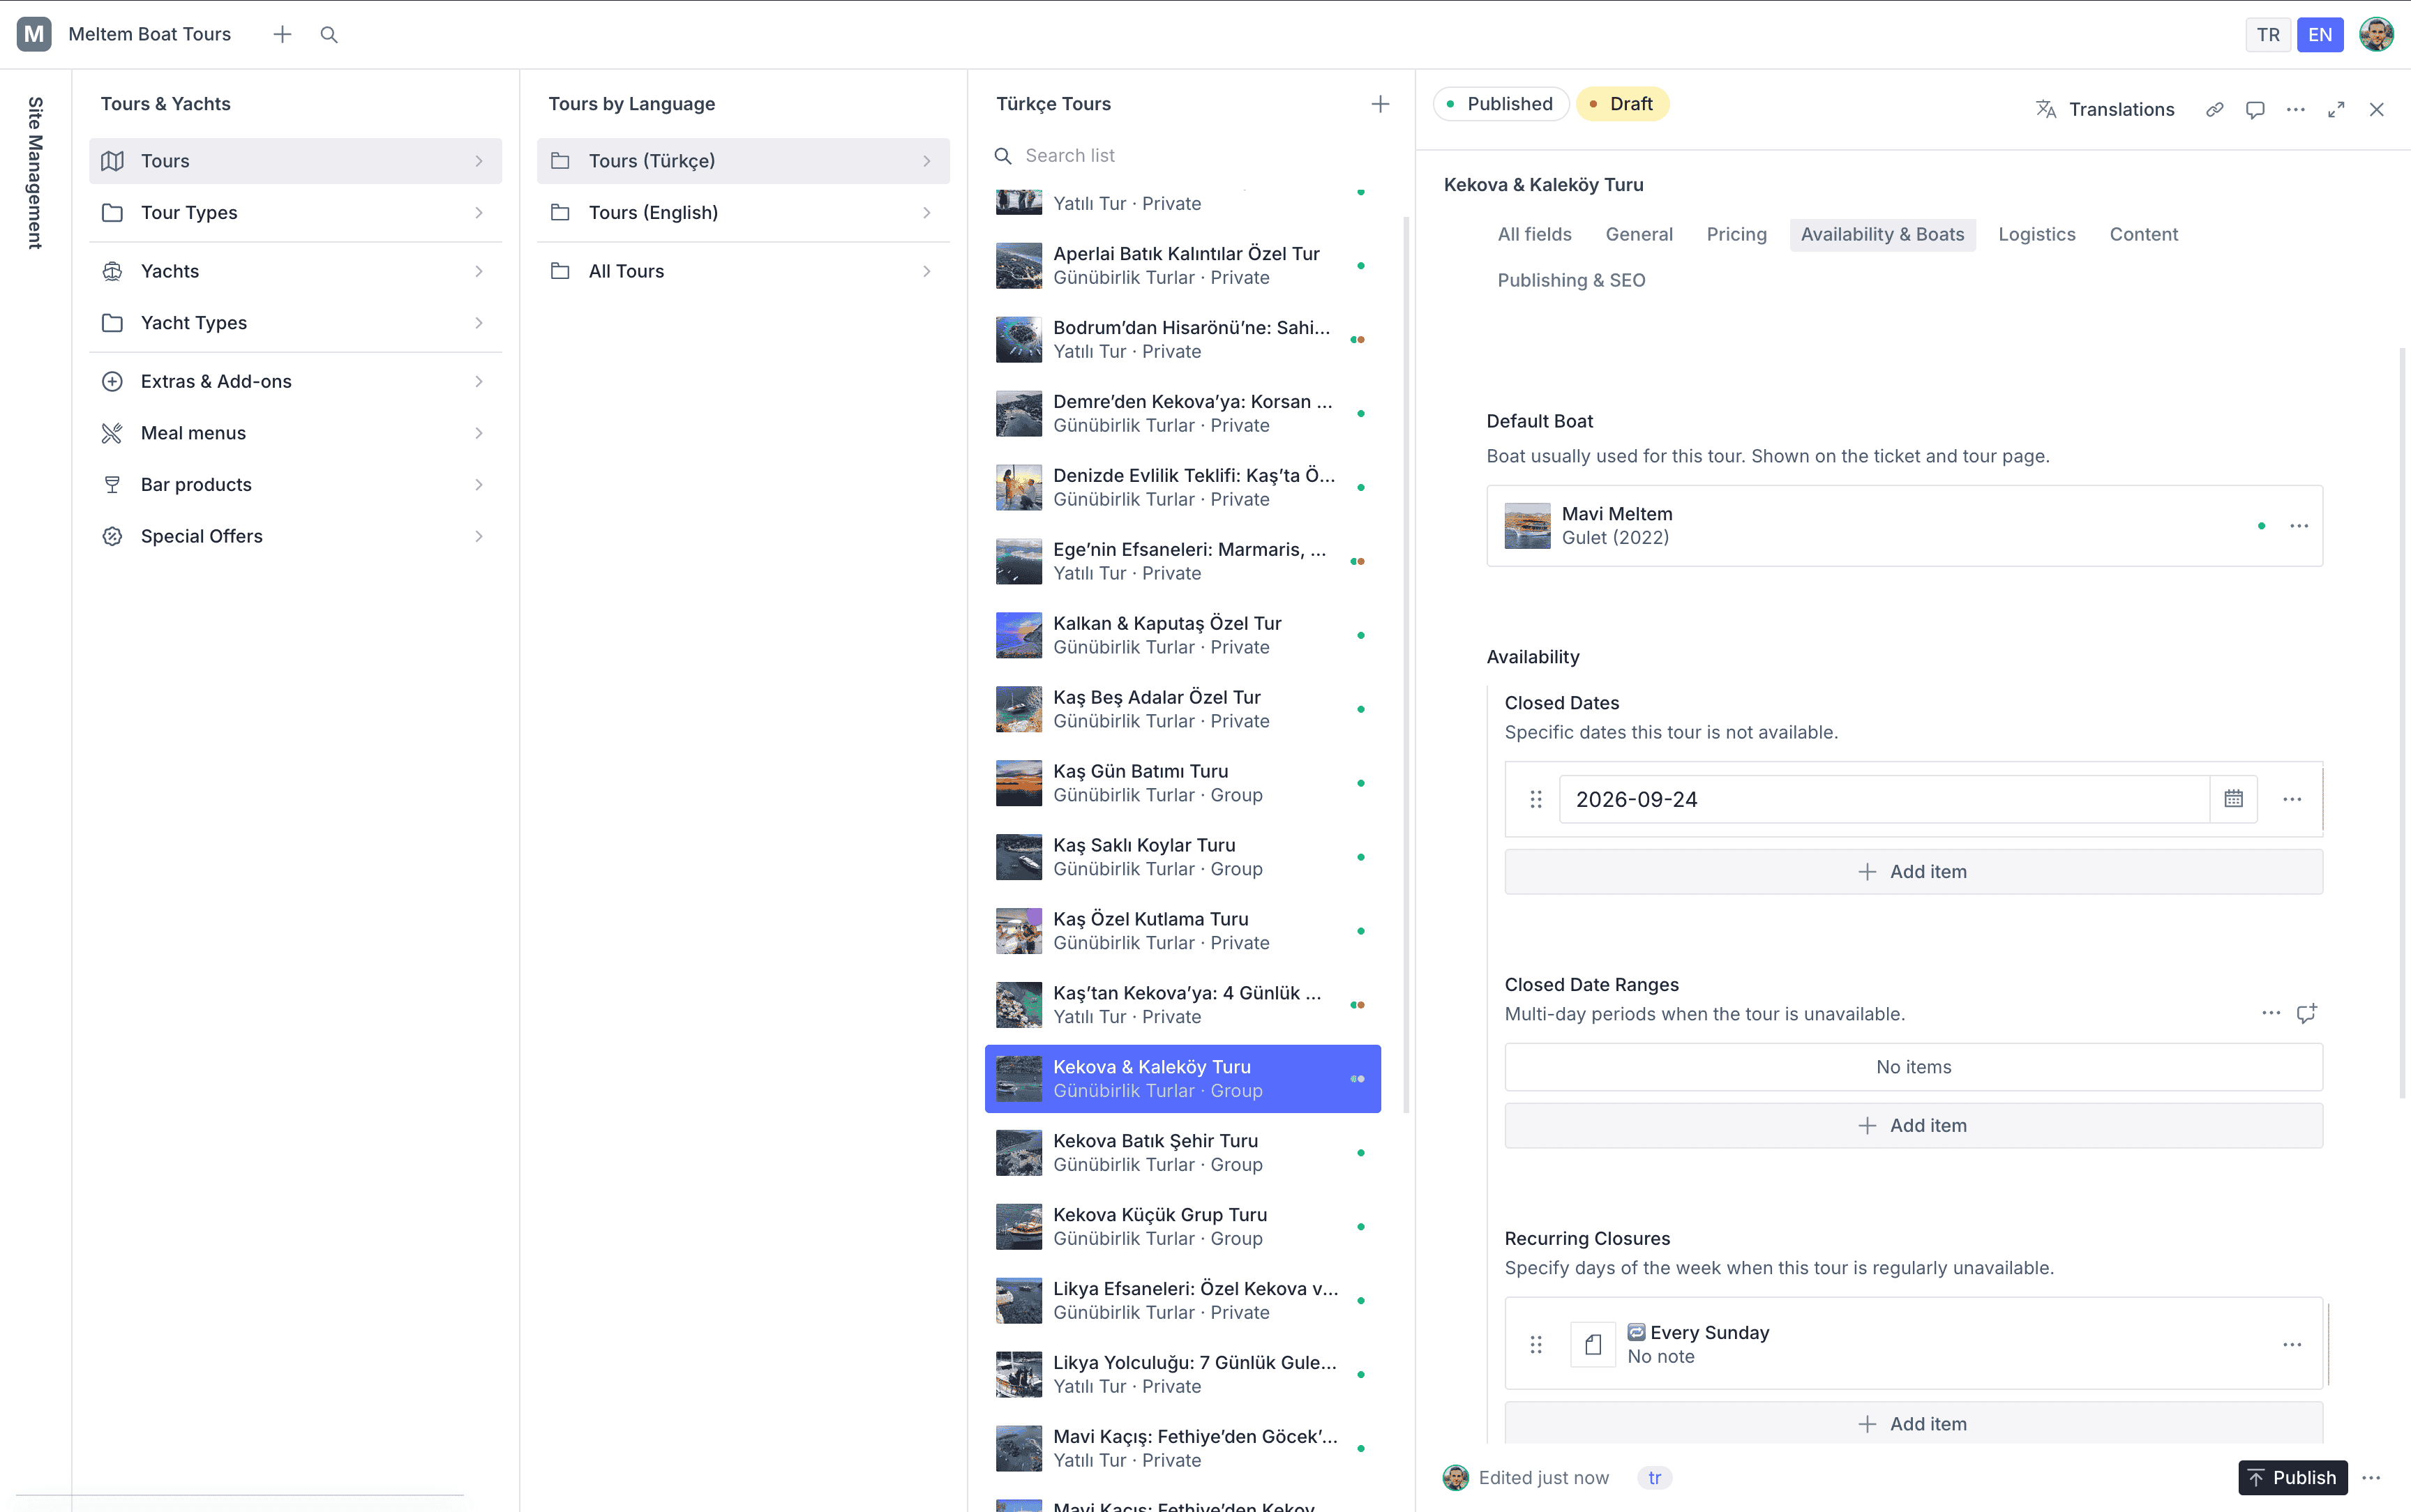Viewport: 2411px width, 1512px height.
Task: Expand the Yachts list item
Action: click(x=295, y=271)
